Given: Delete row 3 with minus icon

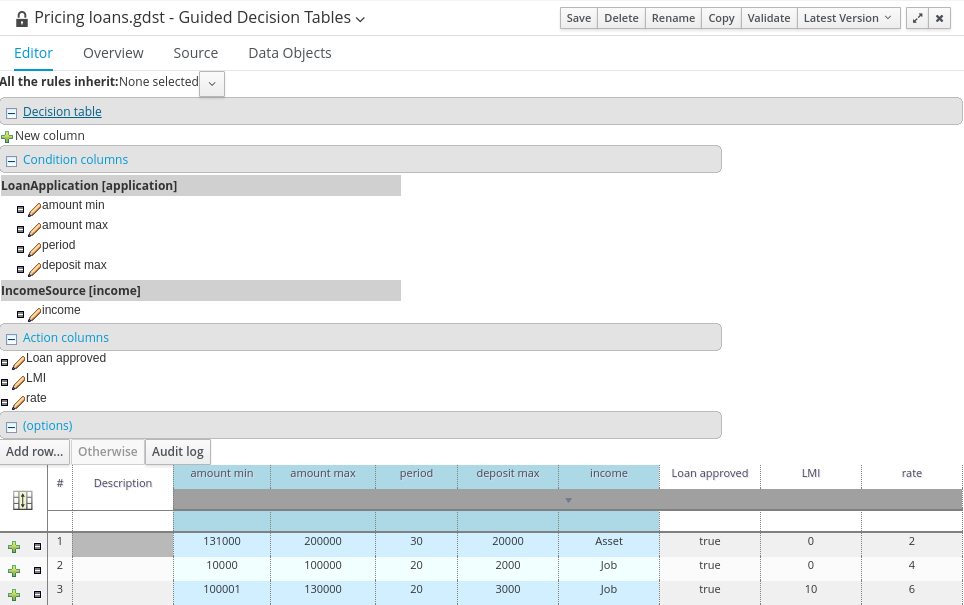Looking at the screenshot, I should click(x=37, y=594).
